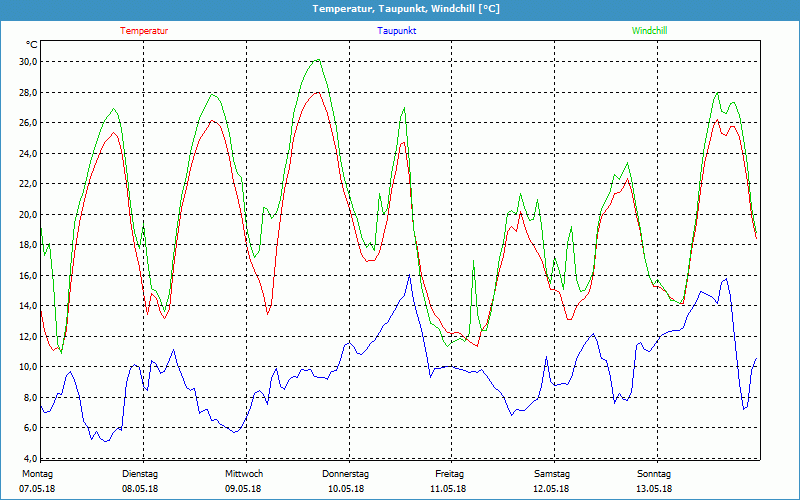Click the 10,0 y-axis value
The height and width of the screenshot is (500, 800).
pos(28,367)
